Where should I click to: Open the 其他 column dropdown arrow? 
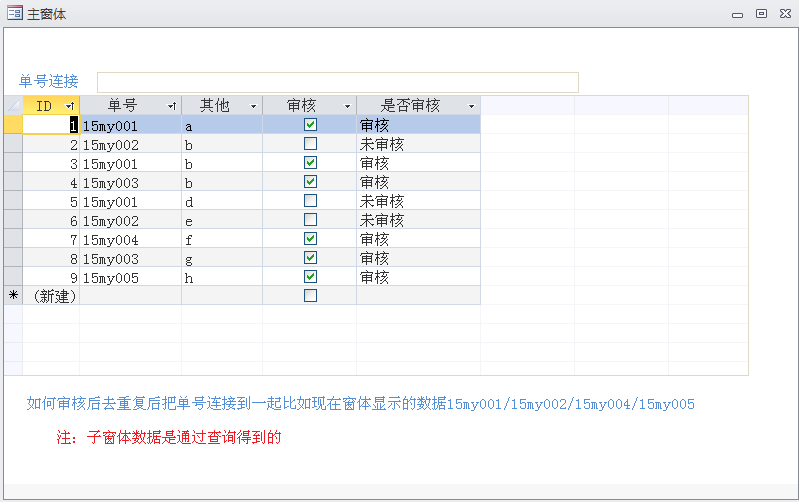pos(253,106)
